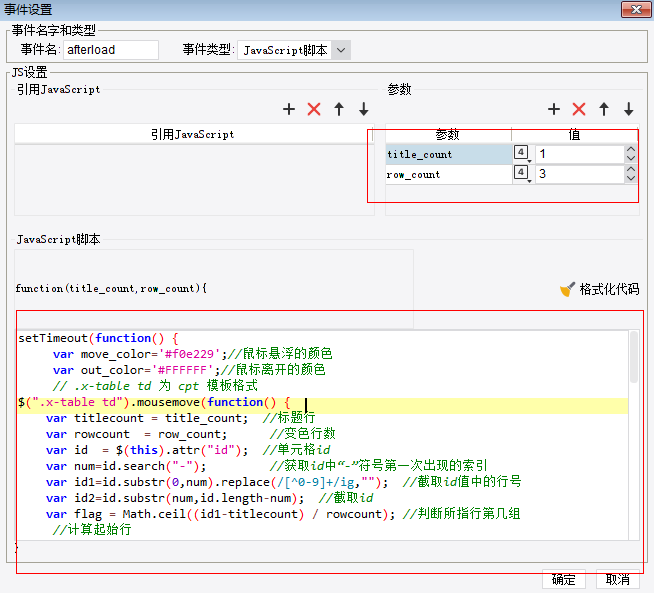
Task: Increase title_count value with up arrow
Action: [631, 149]
